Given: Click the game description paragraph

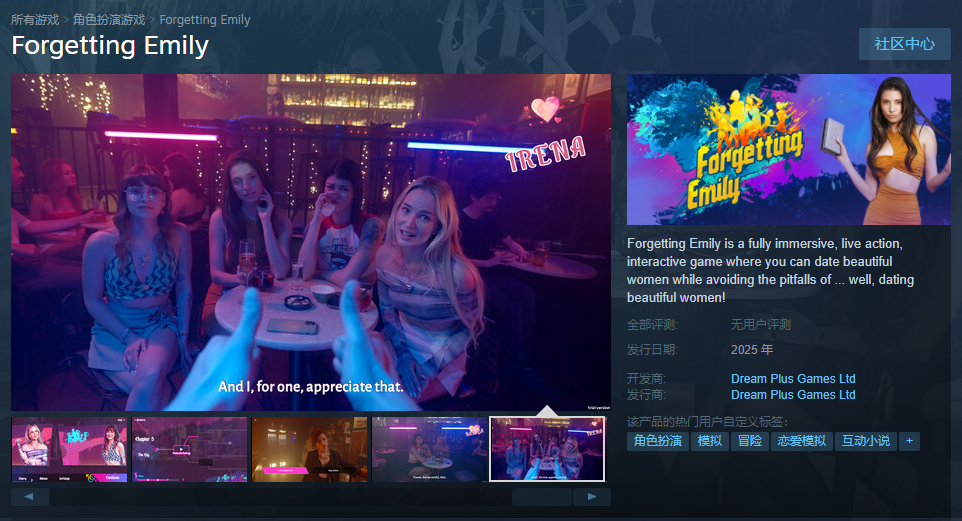Looking at the screenshot, I should [x=771, y=271].
